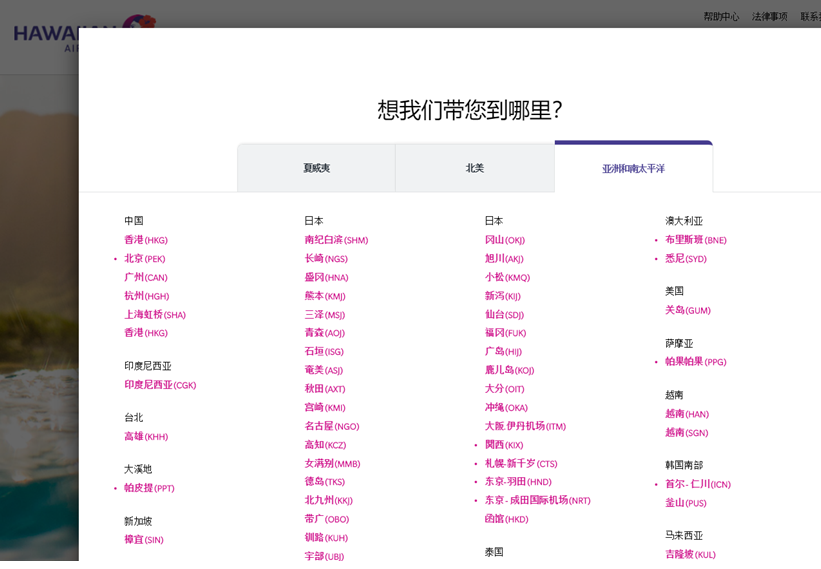This screenshot has height=569, width=821.
Task: Click 樟宜 (SIN) under 新加坡
Action: (144, 540)
